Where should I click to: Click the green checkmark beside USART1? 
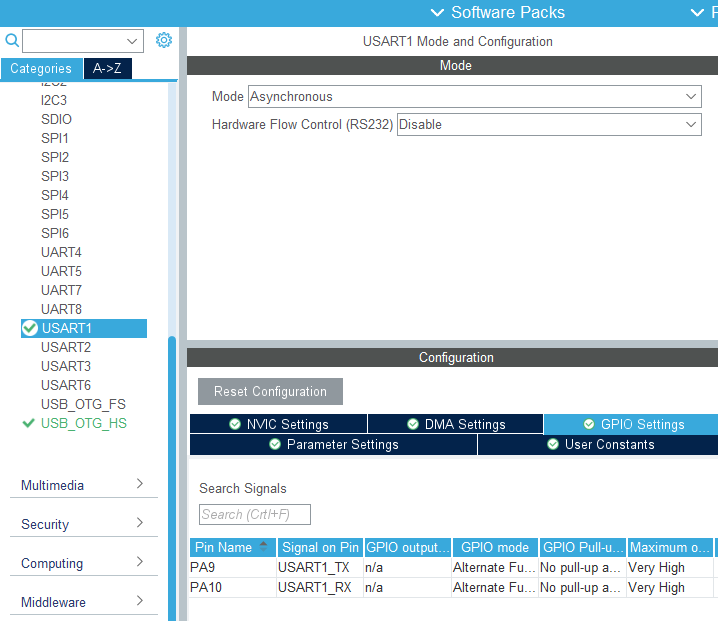click(29, 328)
